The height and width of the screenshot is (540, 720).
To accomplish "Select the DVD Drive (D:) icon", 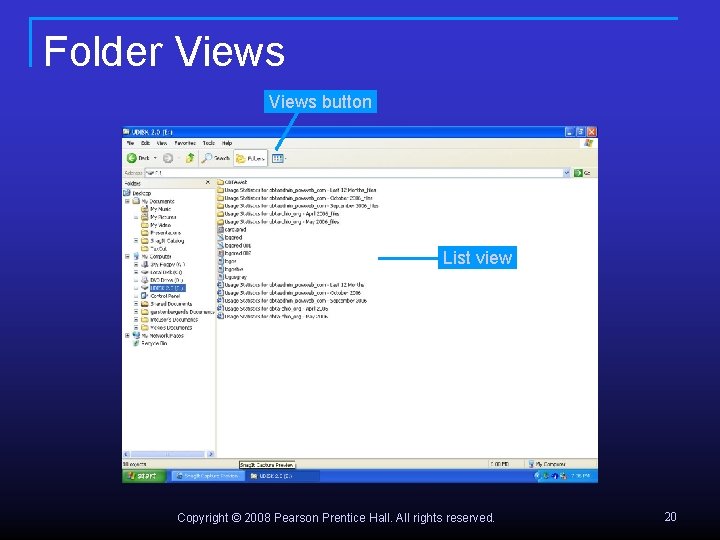I will point(145,280).
